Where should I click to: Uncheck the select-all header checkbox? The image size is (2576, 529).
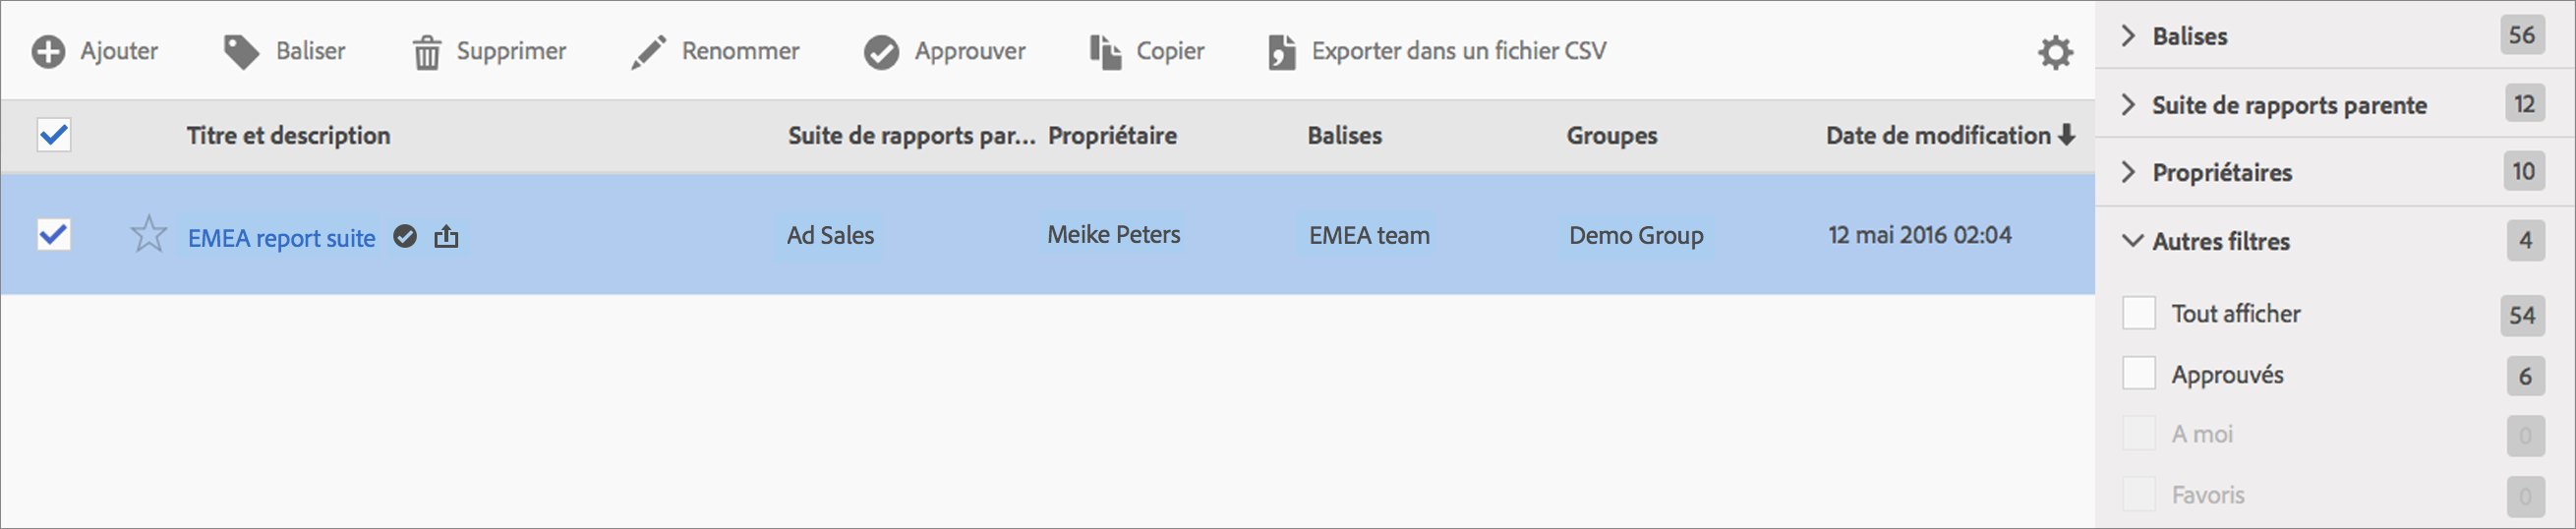coord(54,135)
